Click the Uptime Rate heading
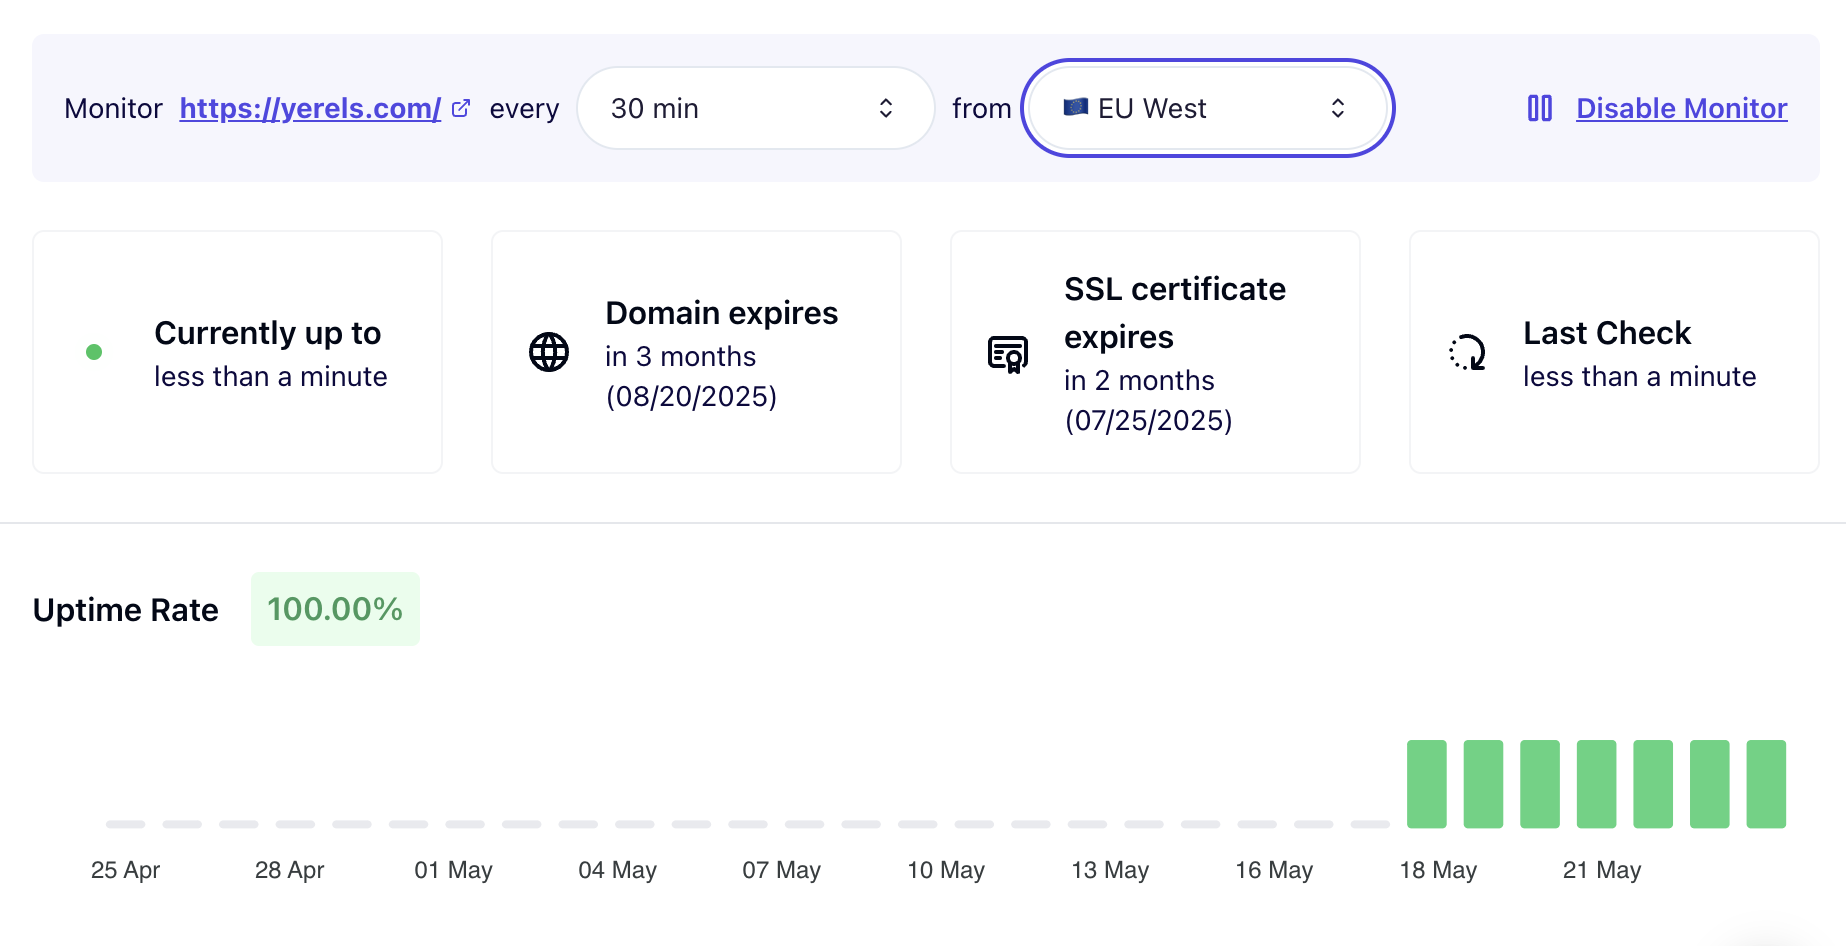 (x=126, y=610)
